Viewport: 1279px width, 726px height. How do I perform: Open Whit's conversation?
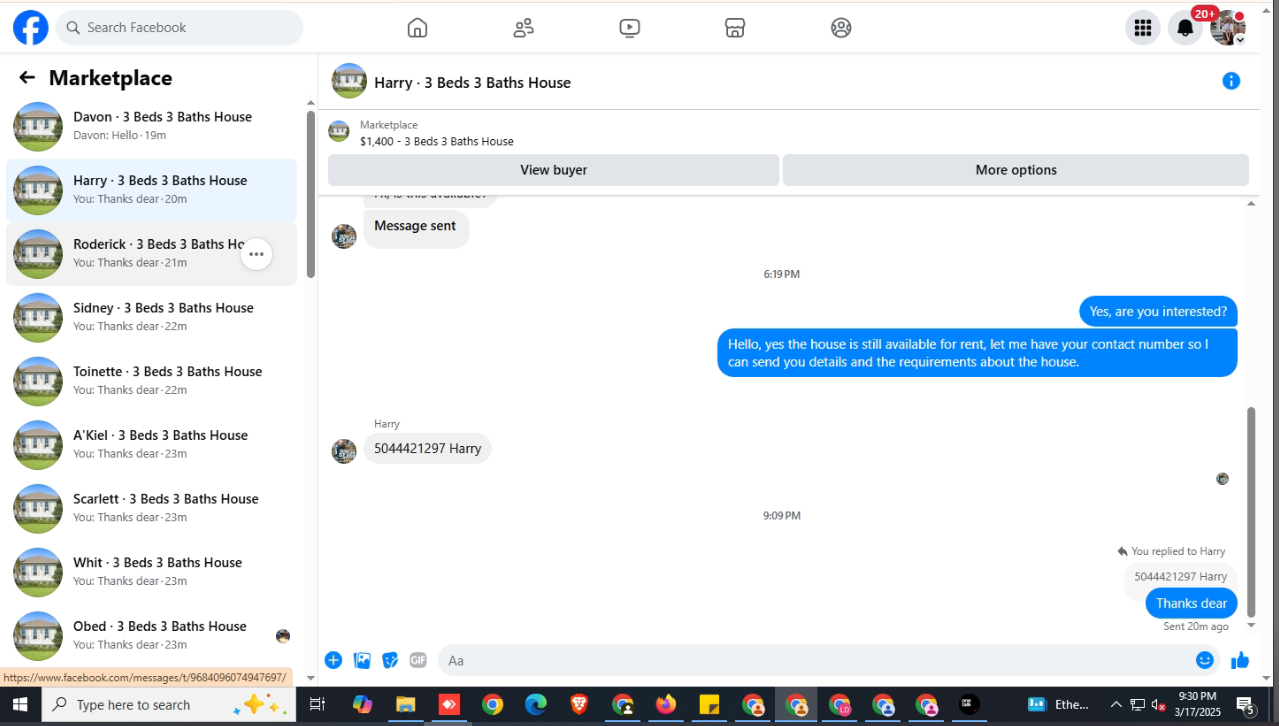click(152, 572)
